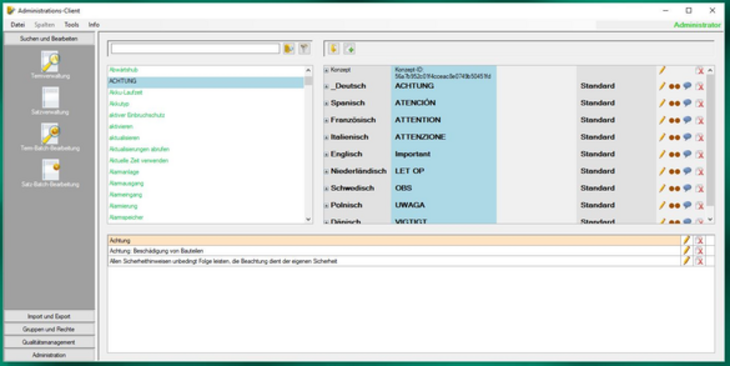Open comment bubble in the _Deutsch row

[x=687, y=86]
